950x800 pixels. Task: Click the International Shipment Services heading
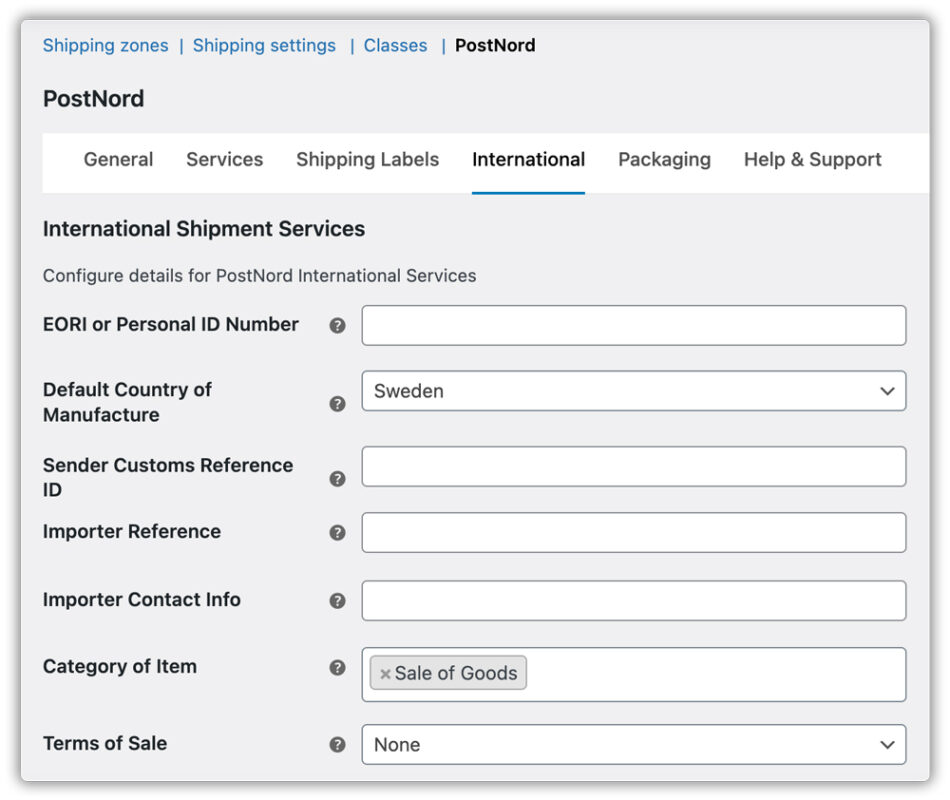coord(204,229)
